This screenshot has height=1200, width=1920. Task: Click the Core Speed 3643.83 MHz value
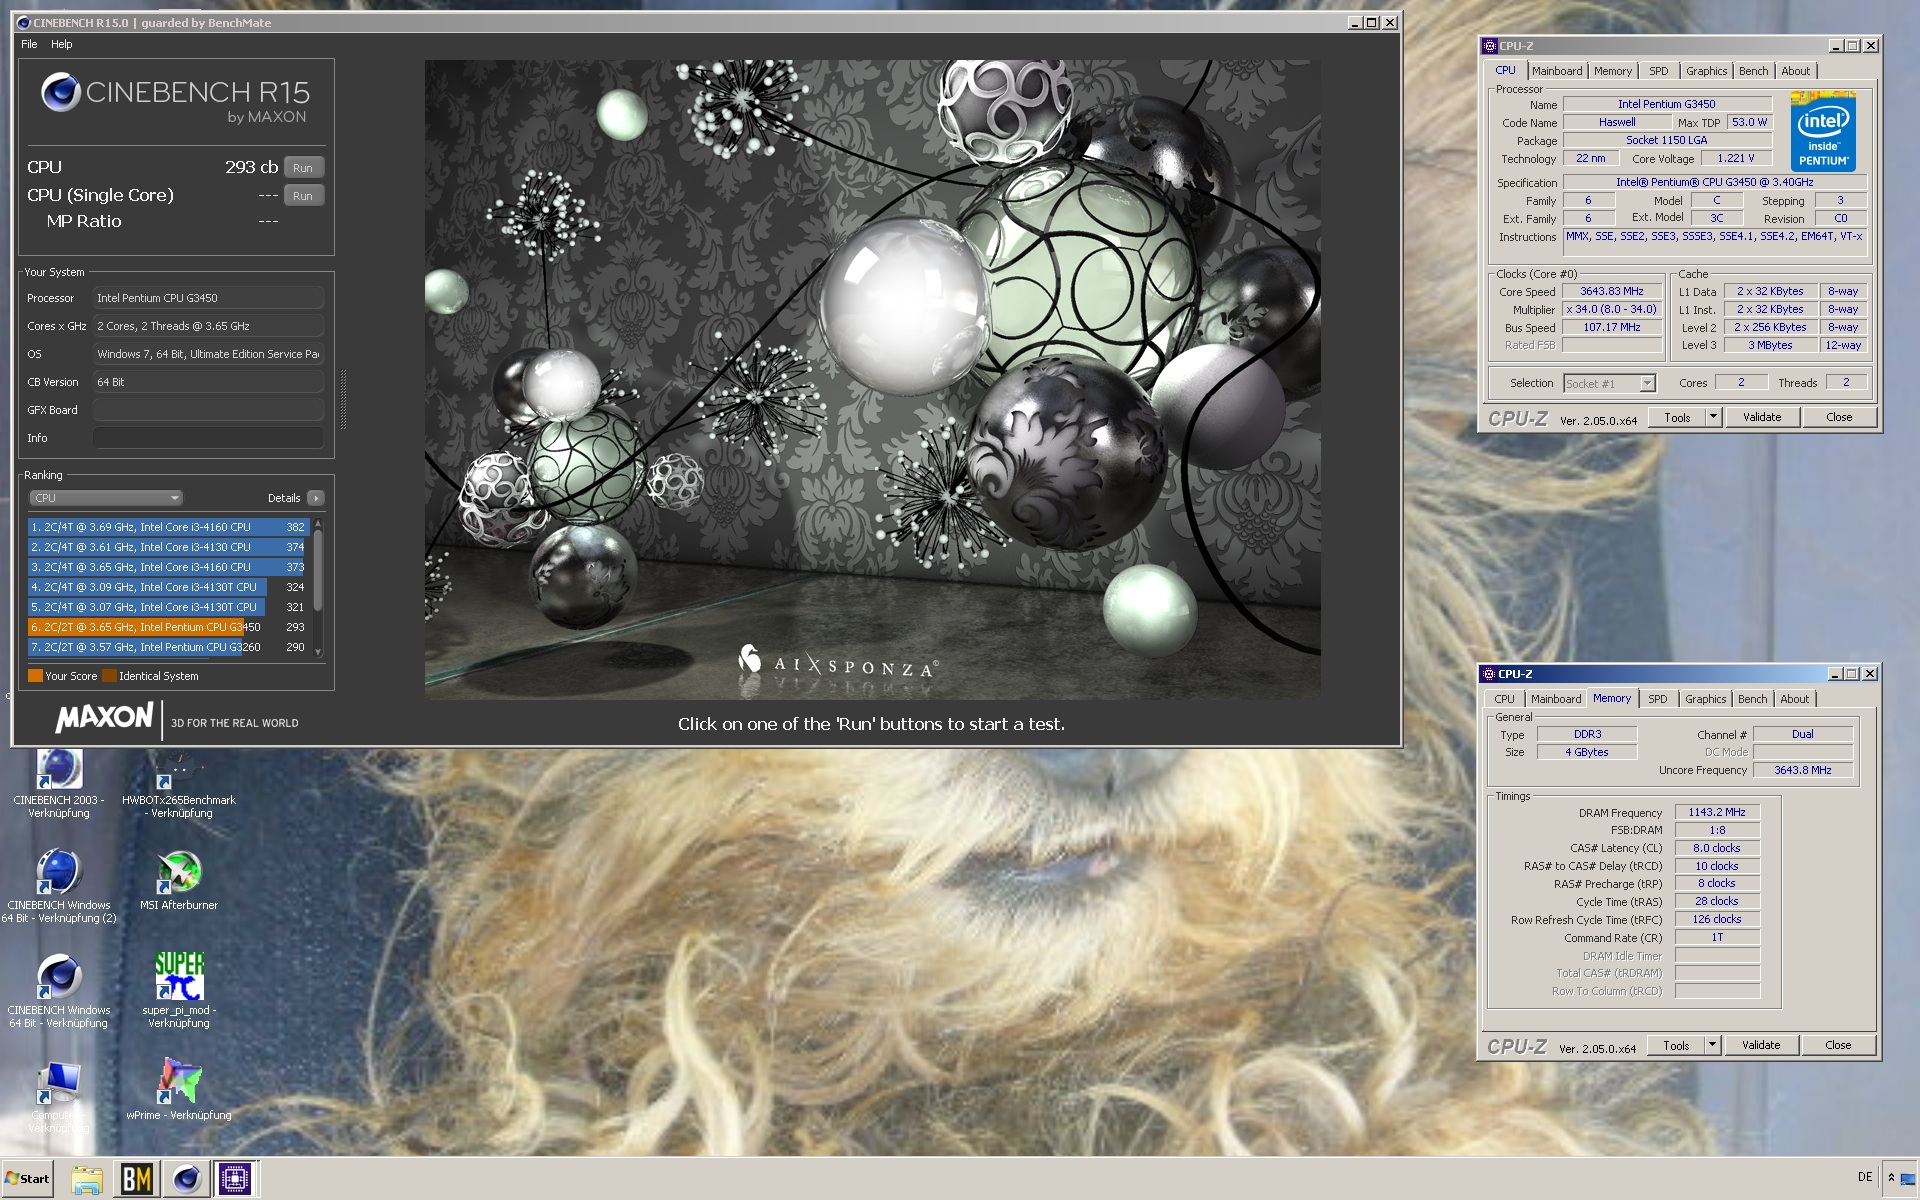[1612, 292]
